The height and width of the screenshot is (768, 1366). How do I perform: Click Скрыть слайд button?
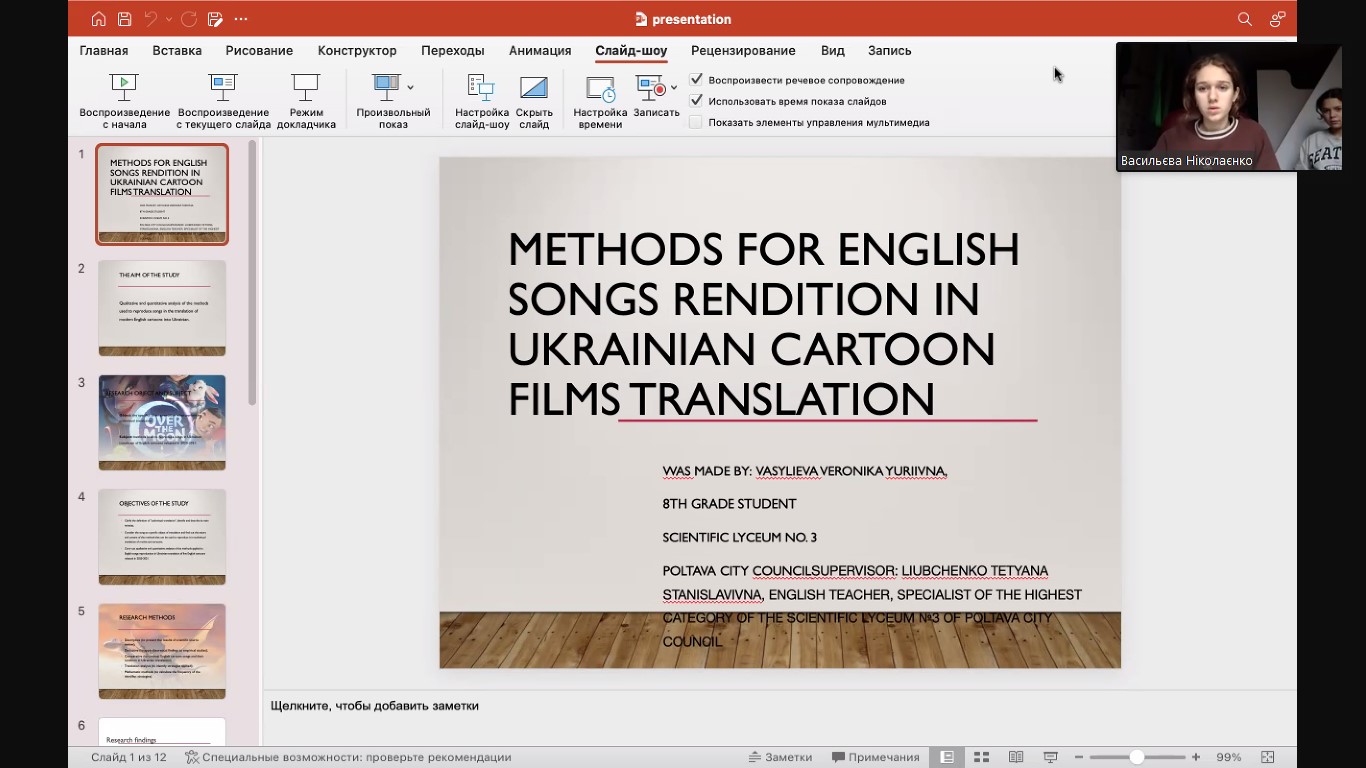pos(534,101)
